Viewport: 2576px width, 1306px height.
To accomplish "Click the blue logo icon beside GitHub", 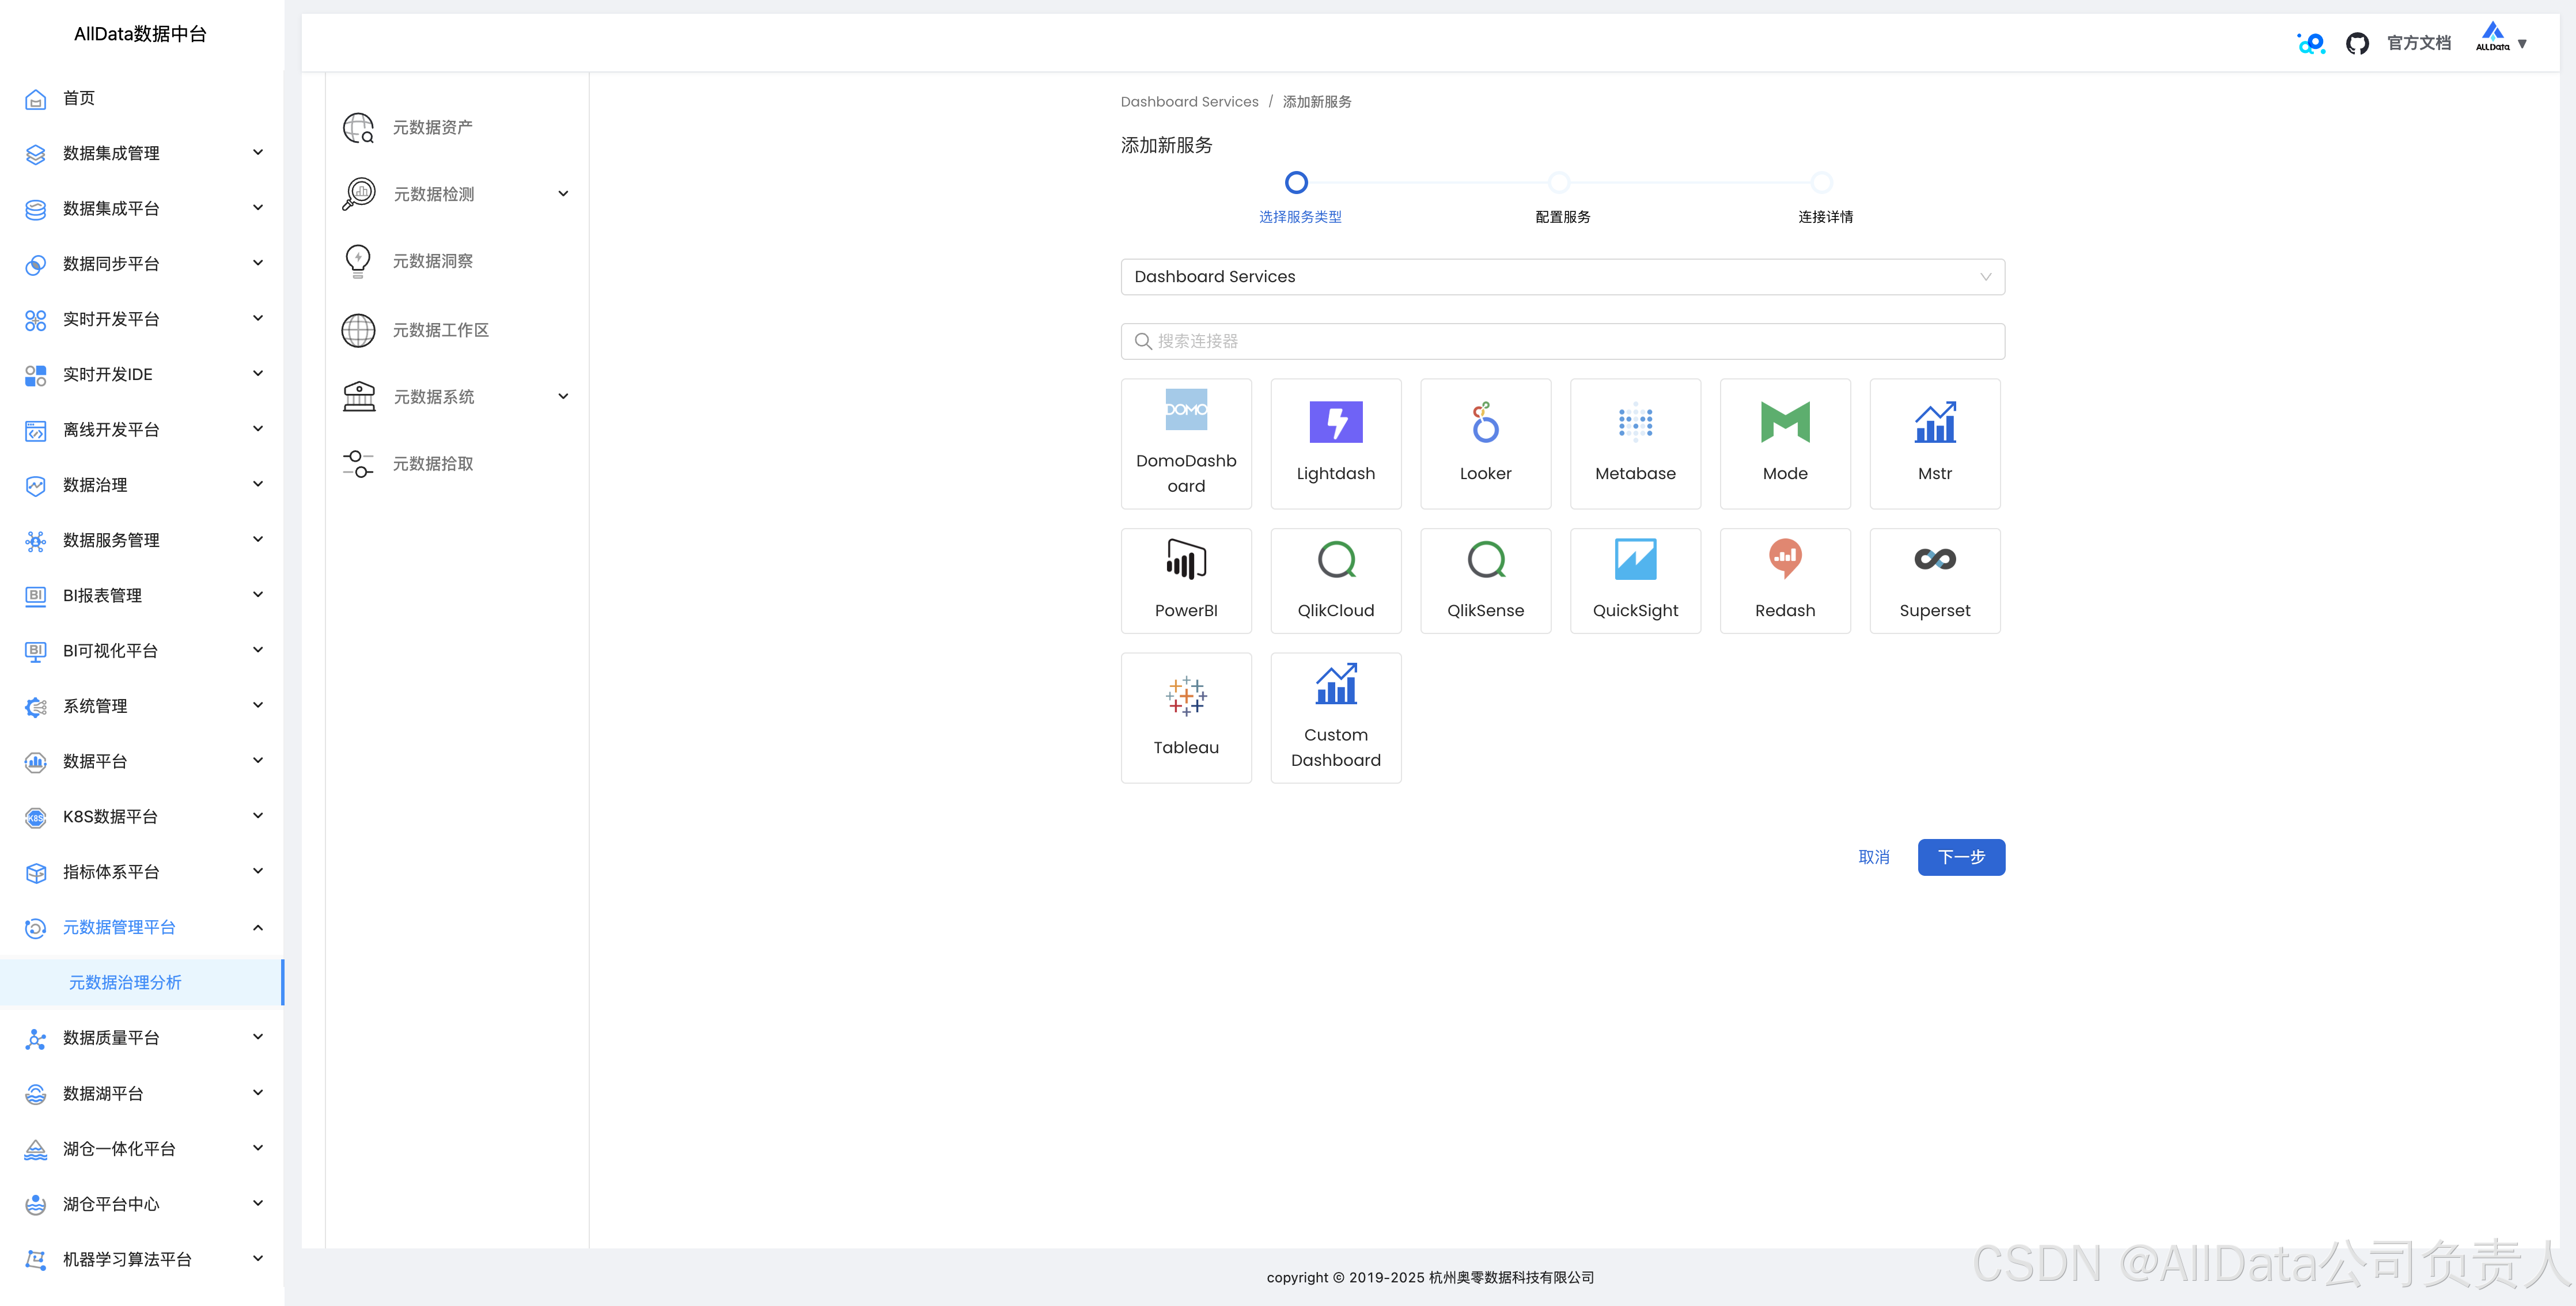I will (2311, 43).
